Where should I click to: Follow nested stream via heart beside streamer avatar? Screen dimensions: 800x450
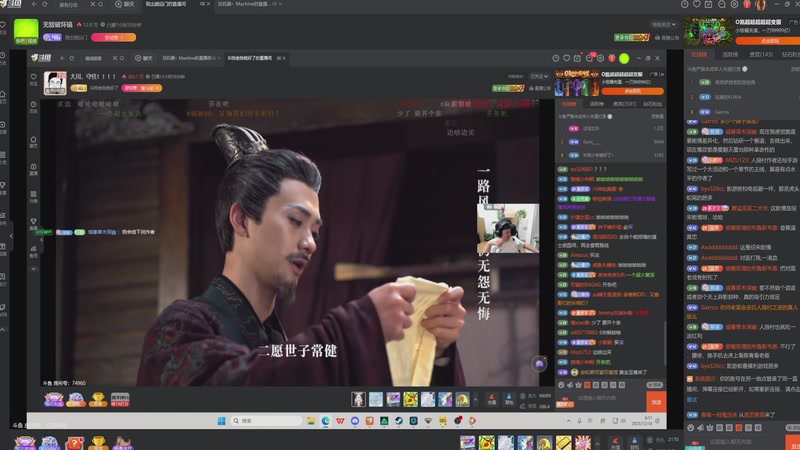(x=33, y=77)
